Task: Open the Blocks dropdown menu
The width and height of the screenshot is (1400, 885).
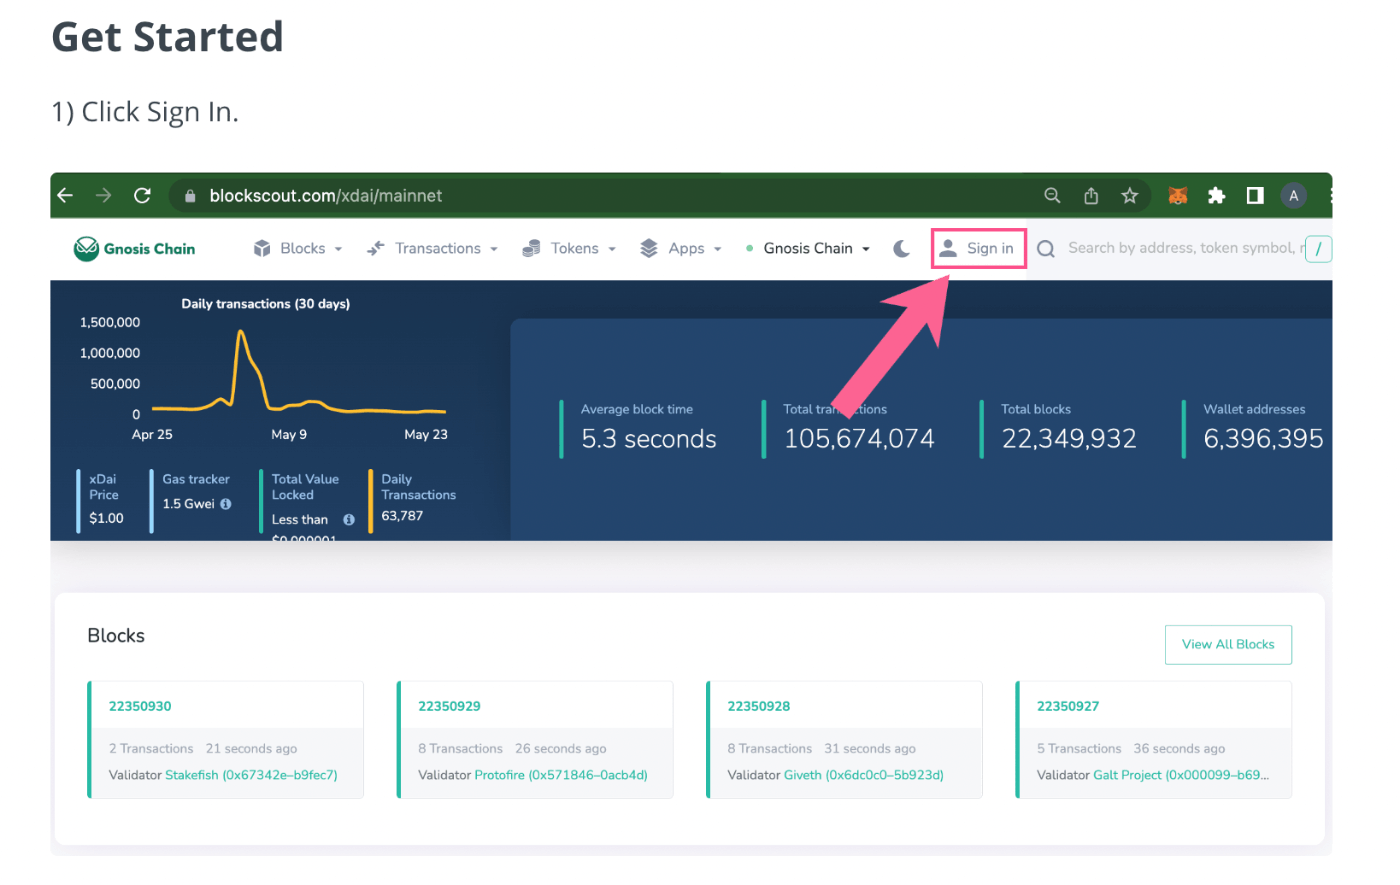Action: [x=298, y=249]
